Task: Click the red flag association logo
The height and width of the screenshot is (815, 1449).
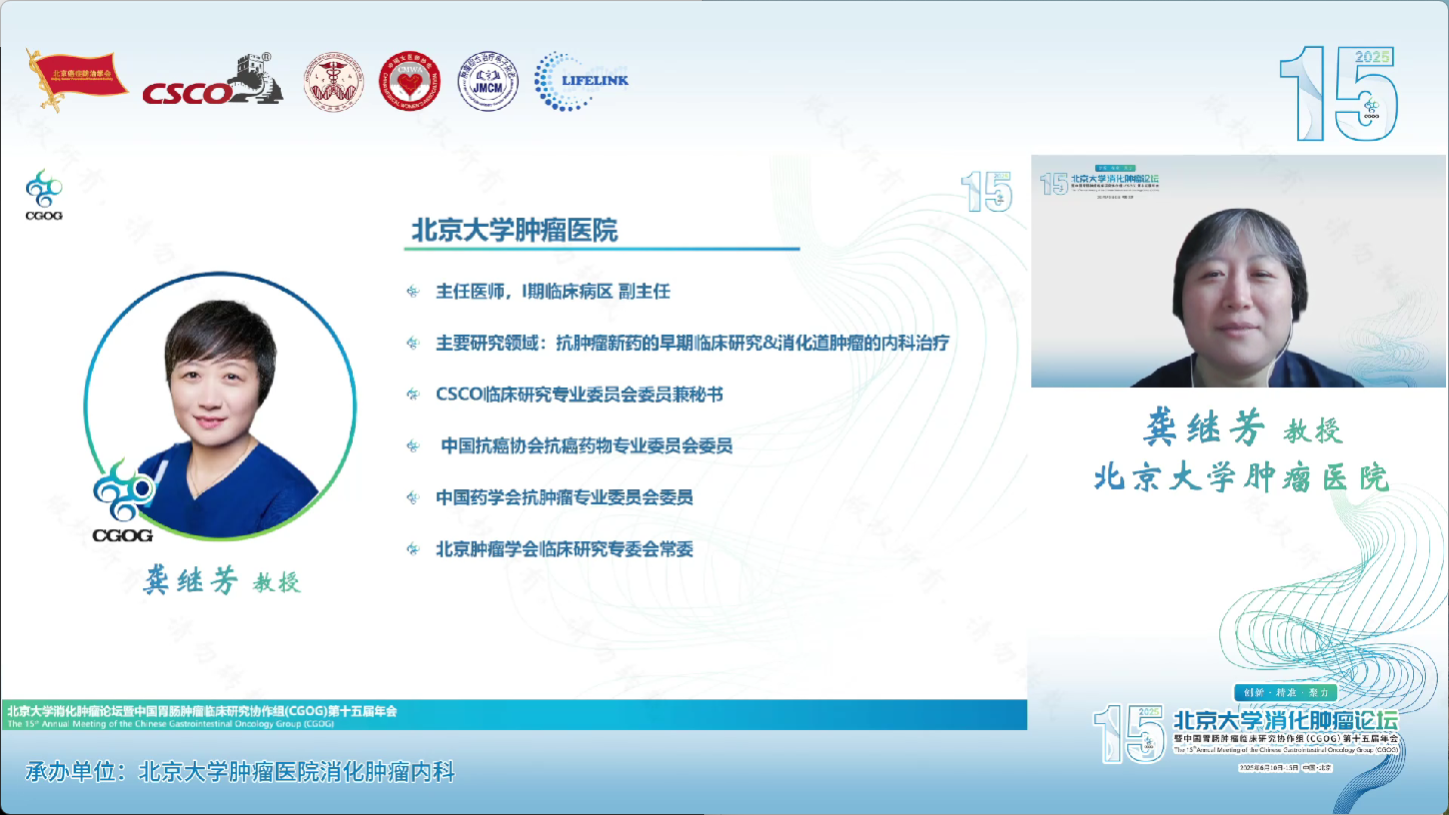Action: click(76, 79)
